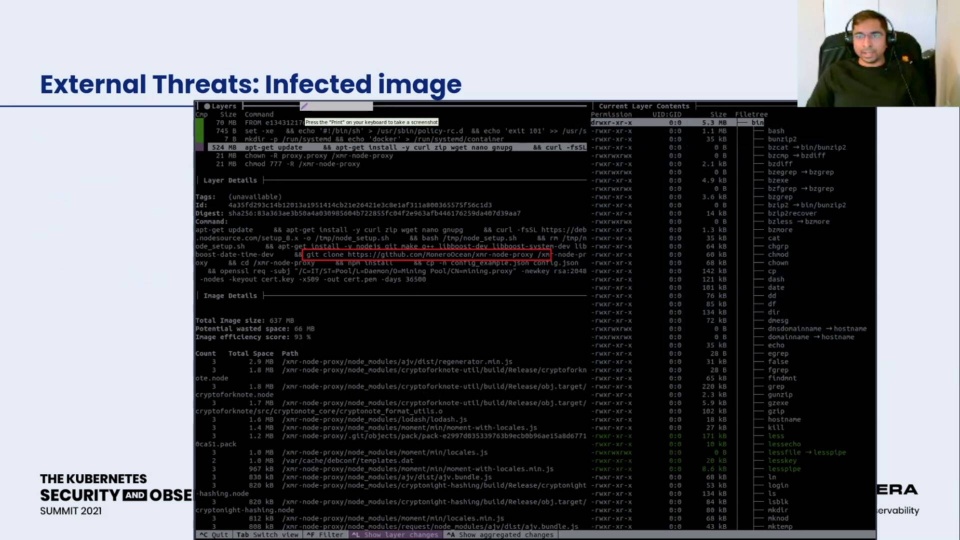Click the 'Digest:' sha256 value
Viewport: 960px width, 540px height.
(374, 214)
